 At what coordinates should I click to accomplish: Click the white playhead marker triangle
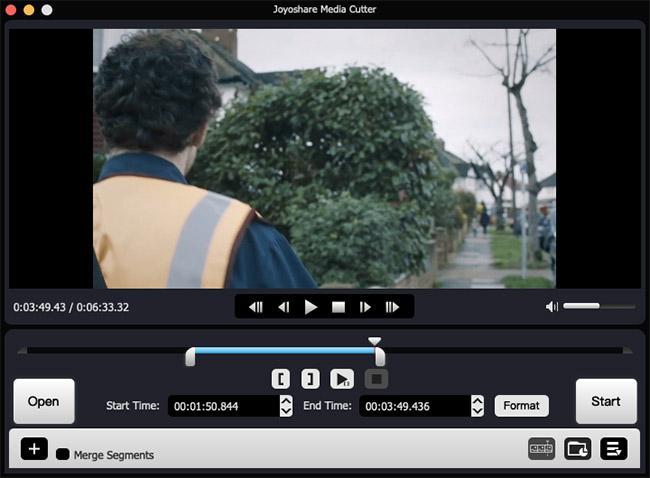click(x=374, y=341)
